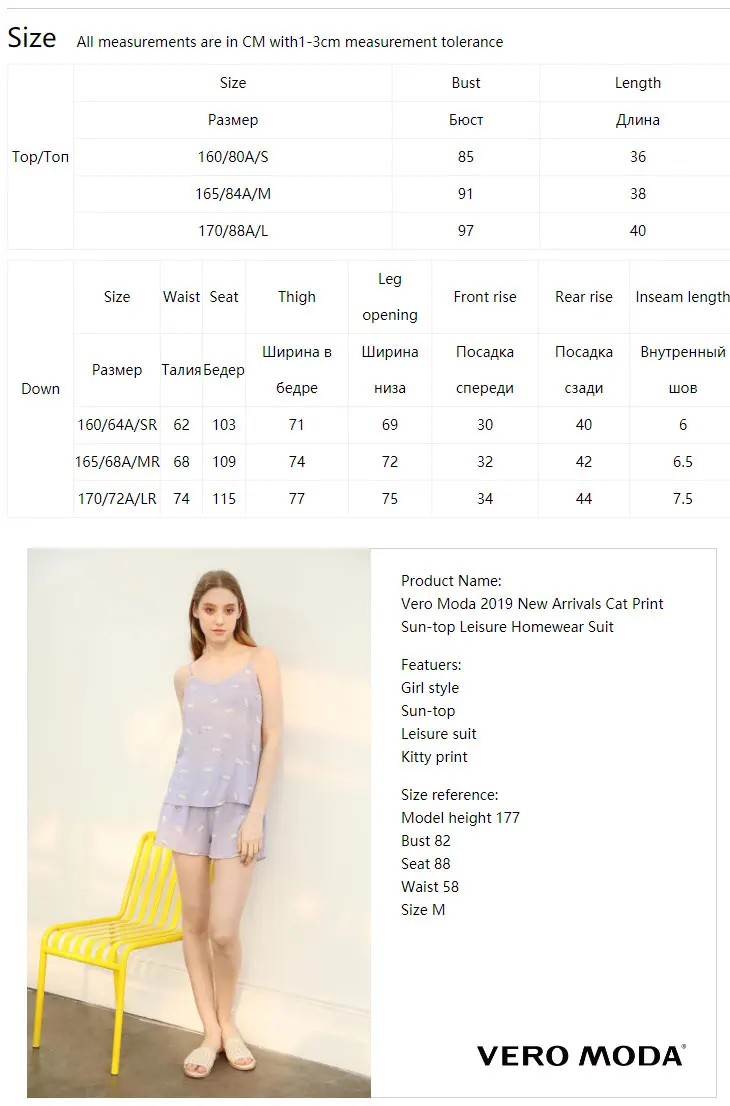730x1106 pixels.
Task: Click the 'Down' row label
Action: [40, 389]
